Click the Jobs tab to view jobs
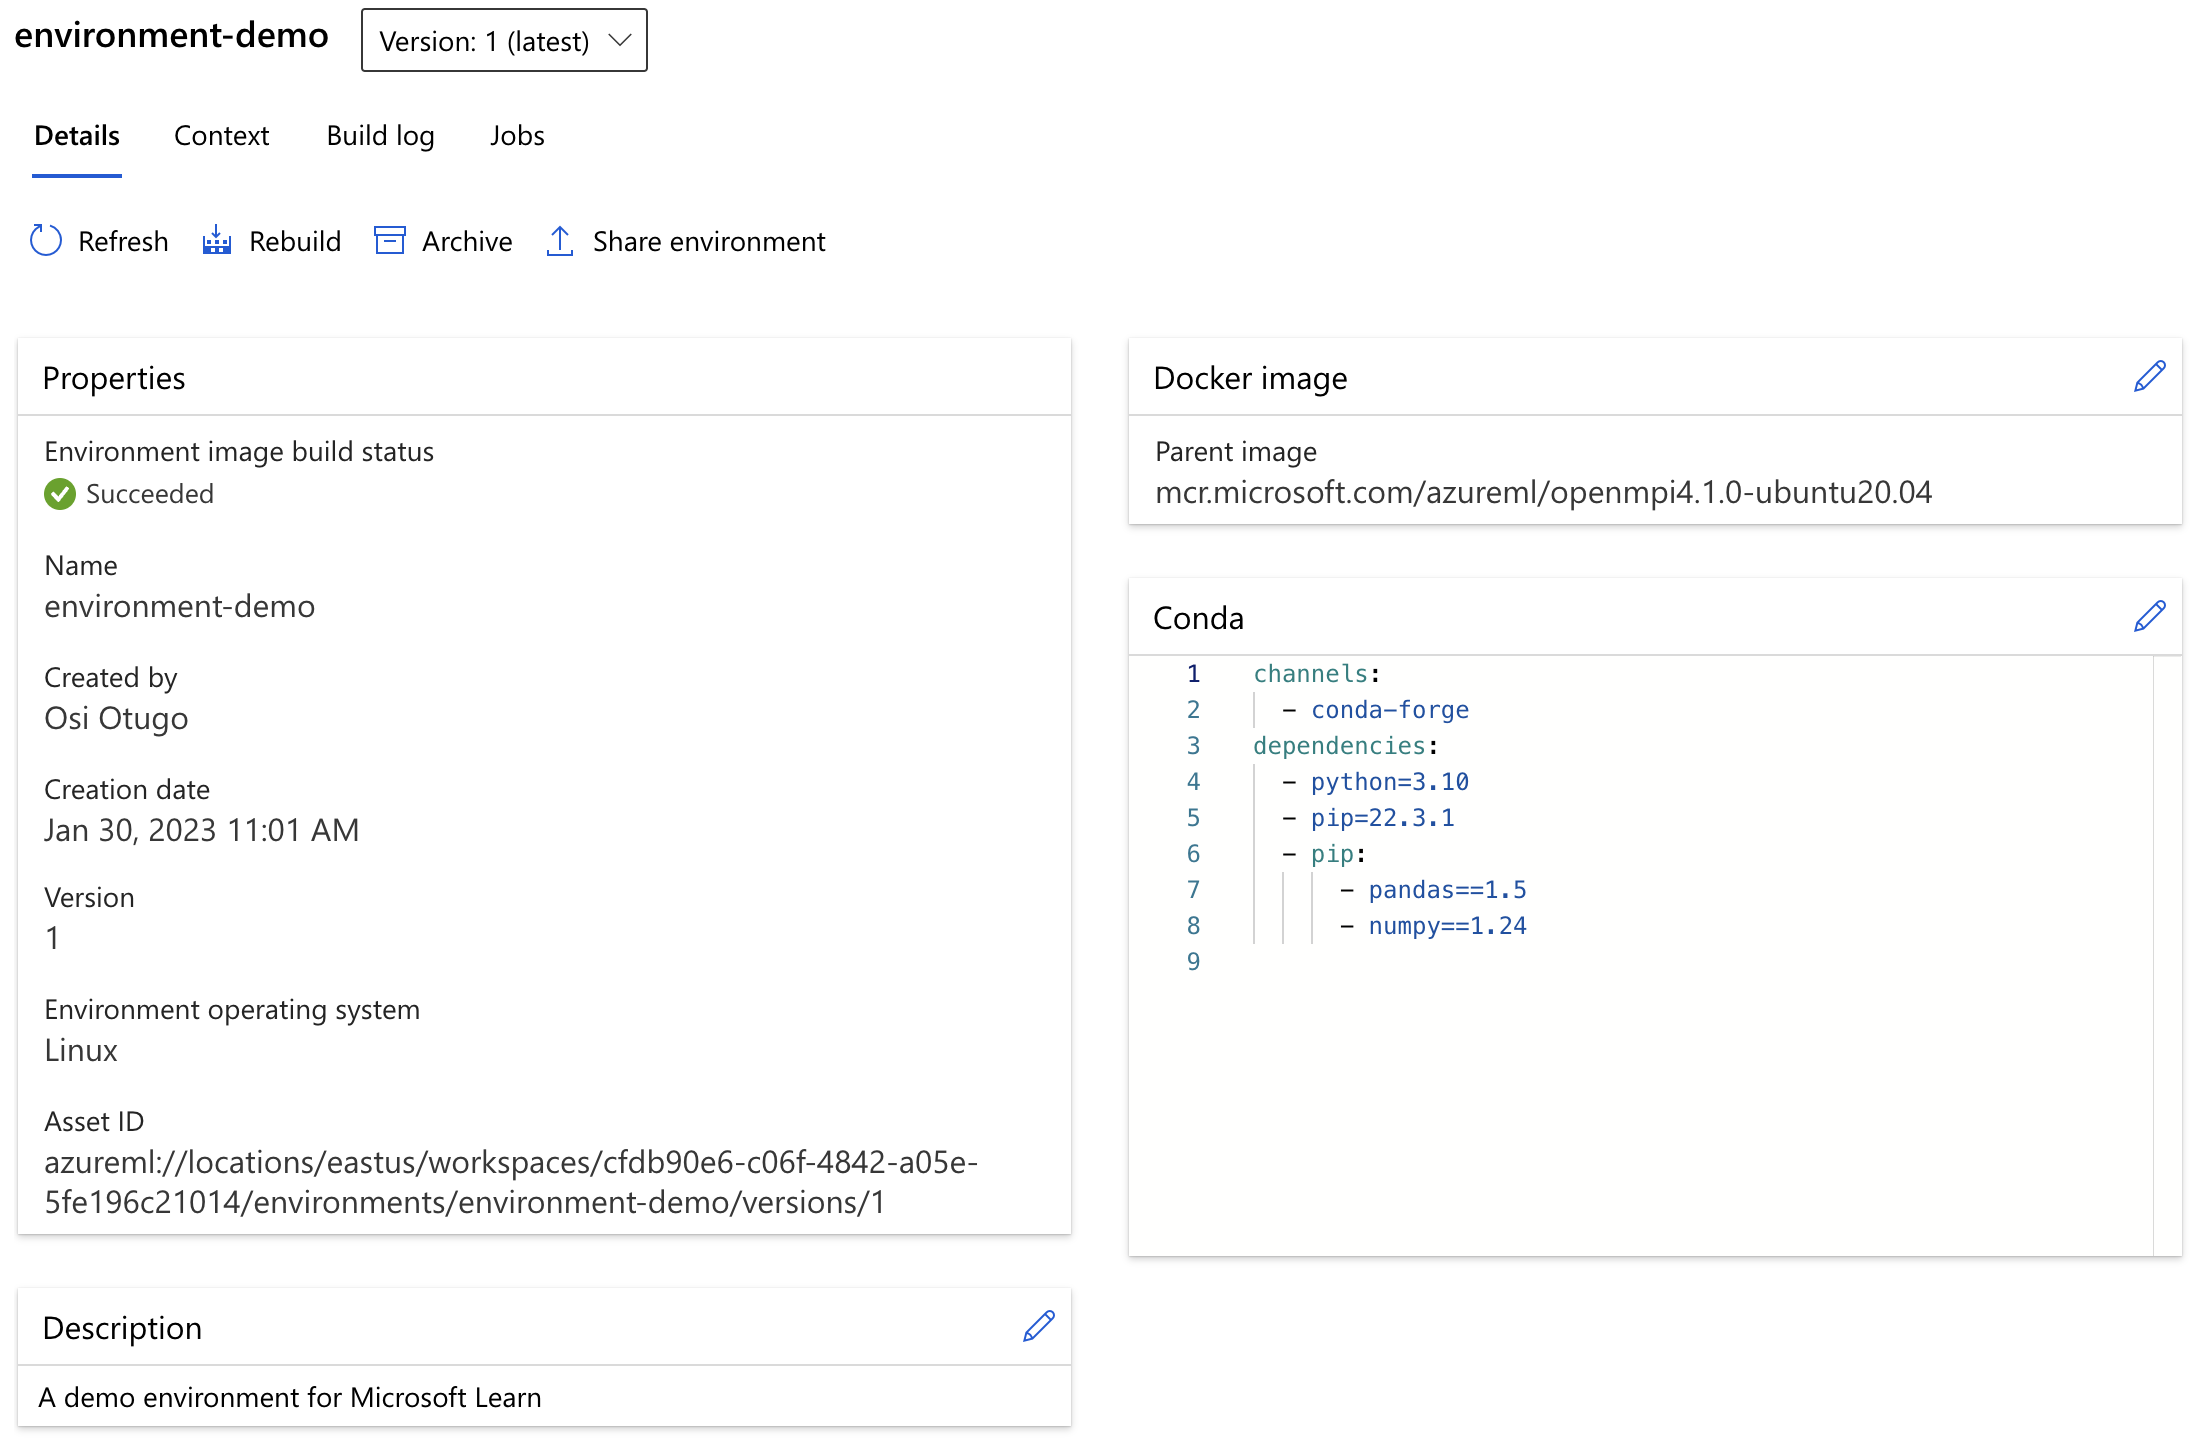2200x1440 pixels. pyautogui.click(x=517, y=133)
